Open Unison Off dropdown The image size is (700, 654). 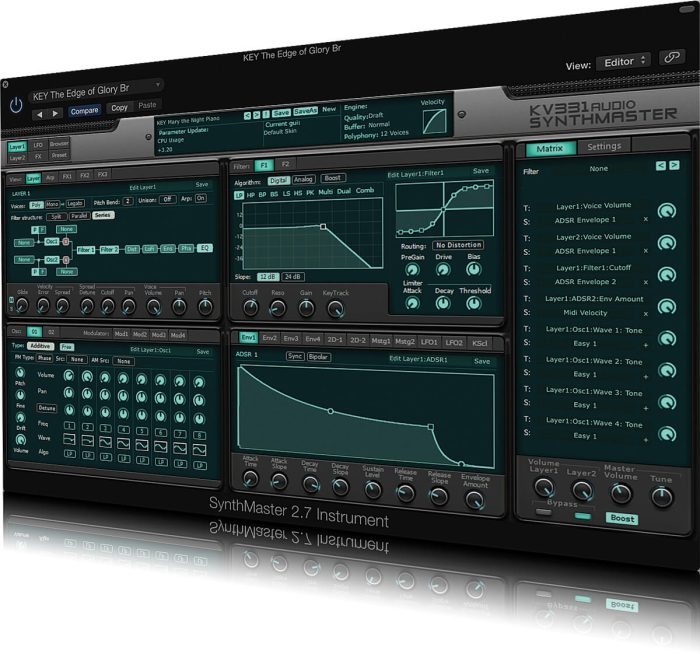167,199
